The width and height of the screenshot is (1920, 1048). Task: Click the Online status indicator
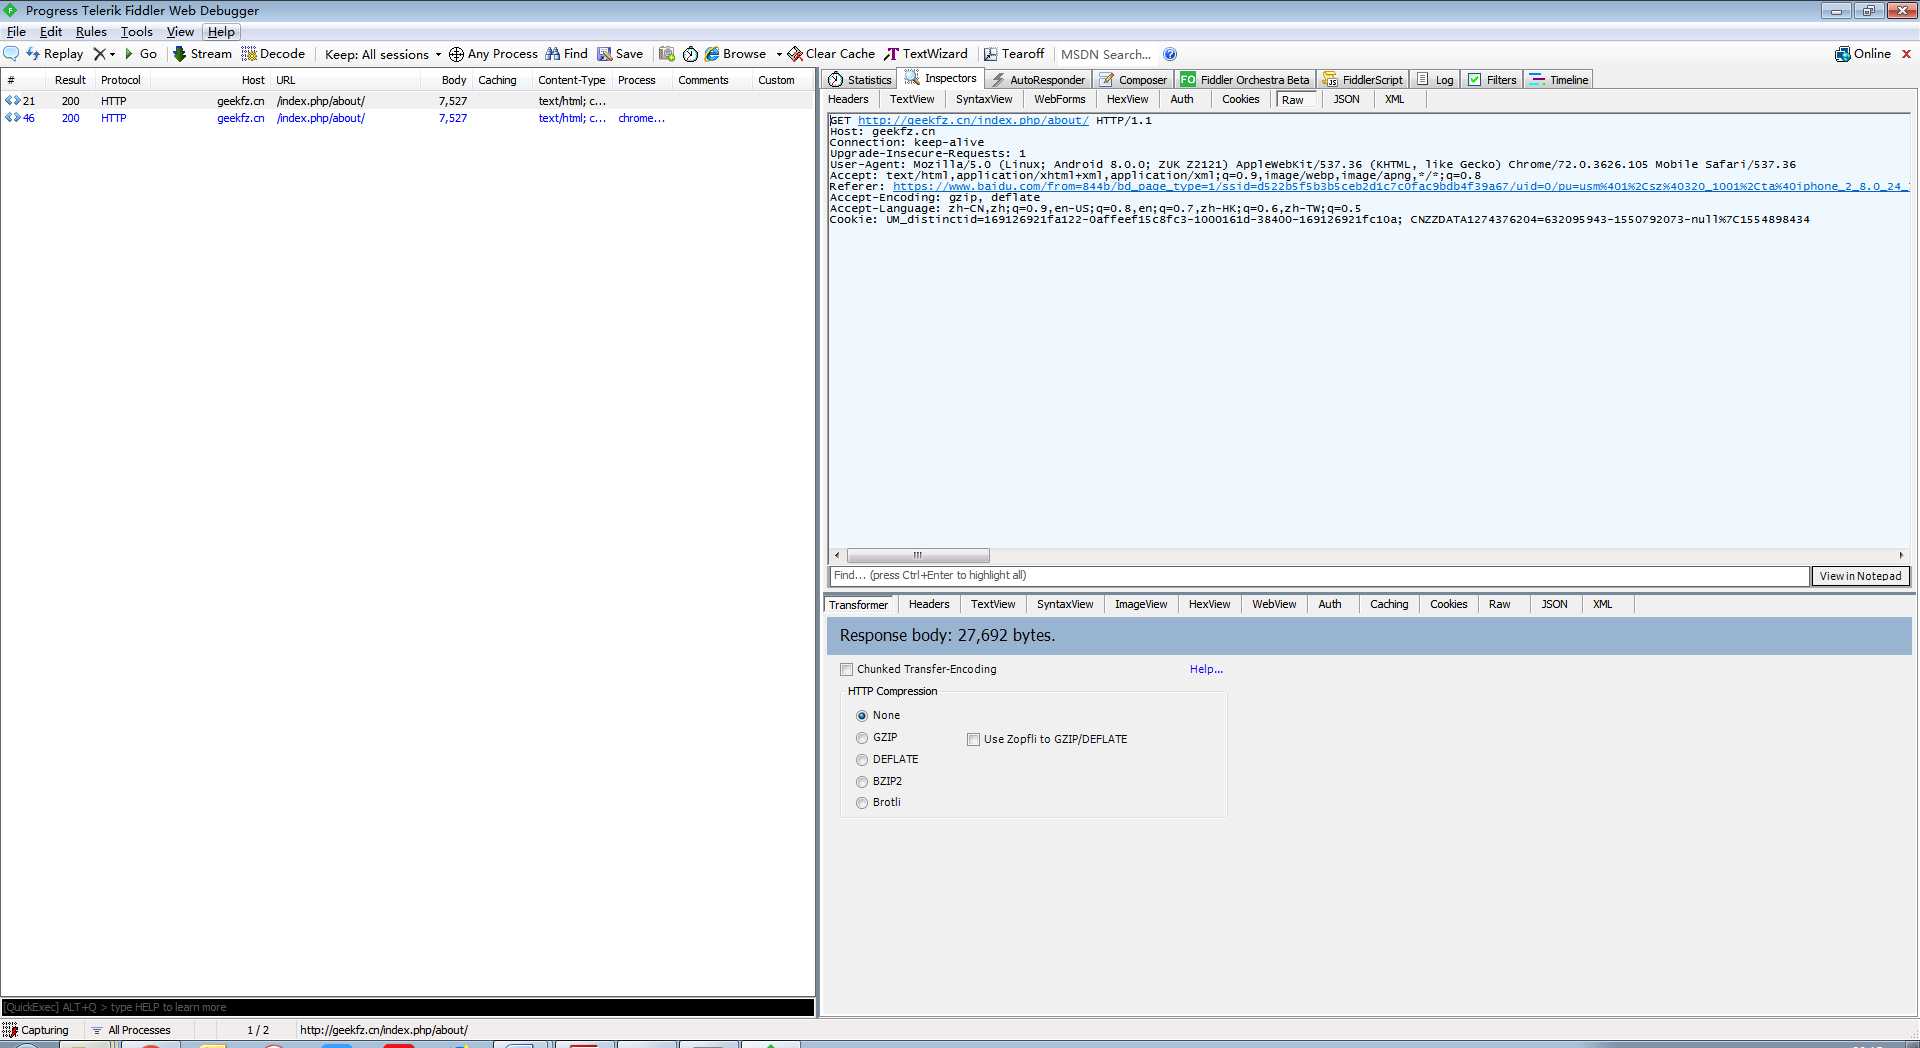tap(1862, 54)
